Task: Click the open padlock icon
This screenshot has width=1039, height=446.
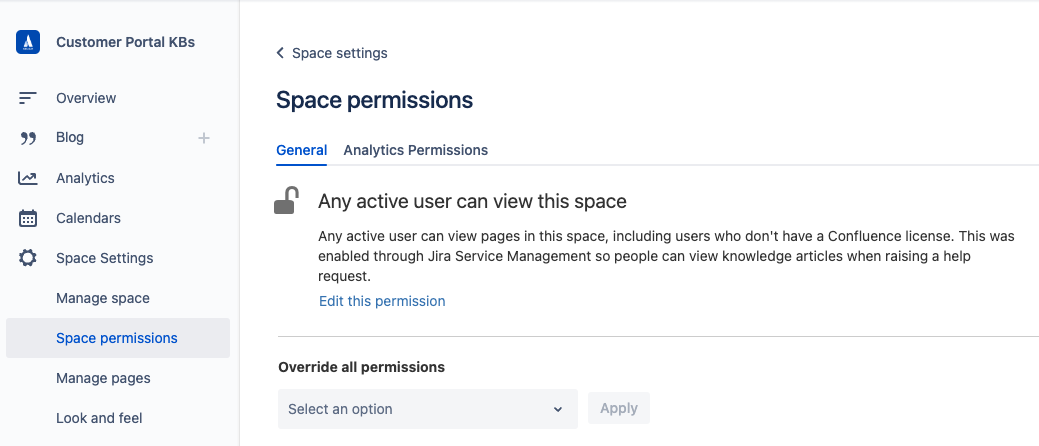Action: point(287,201)
